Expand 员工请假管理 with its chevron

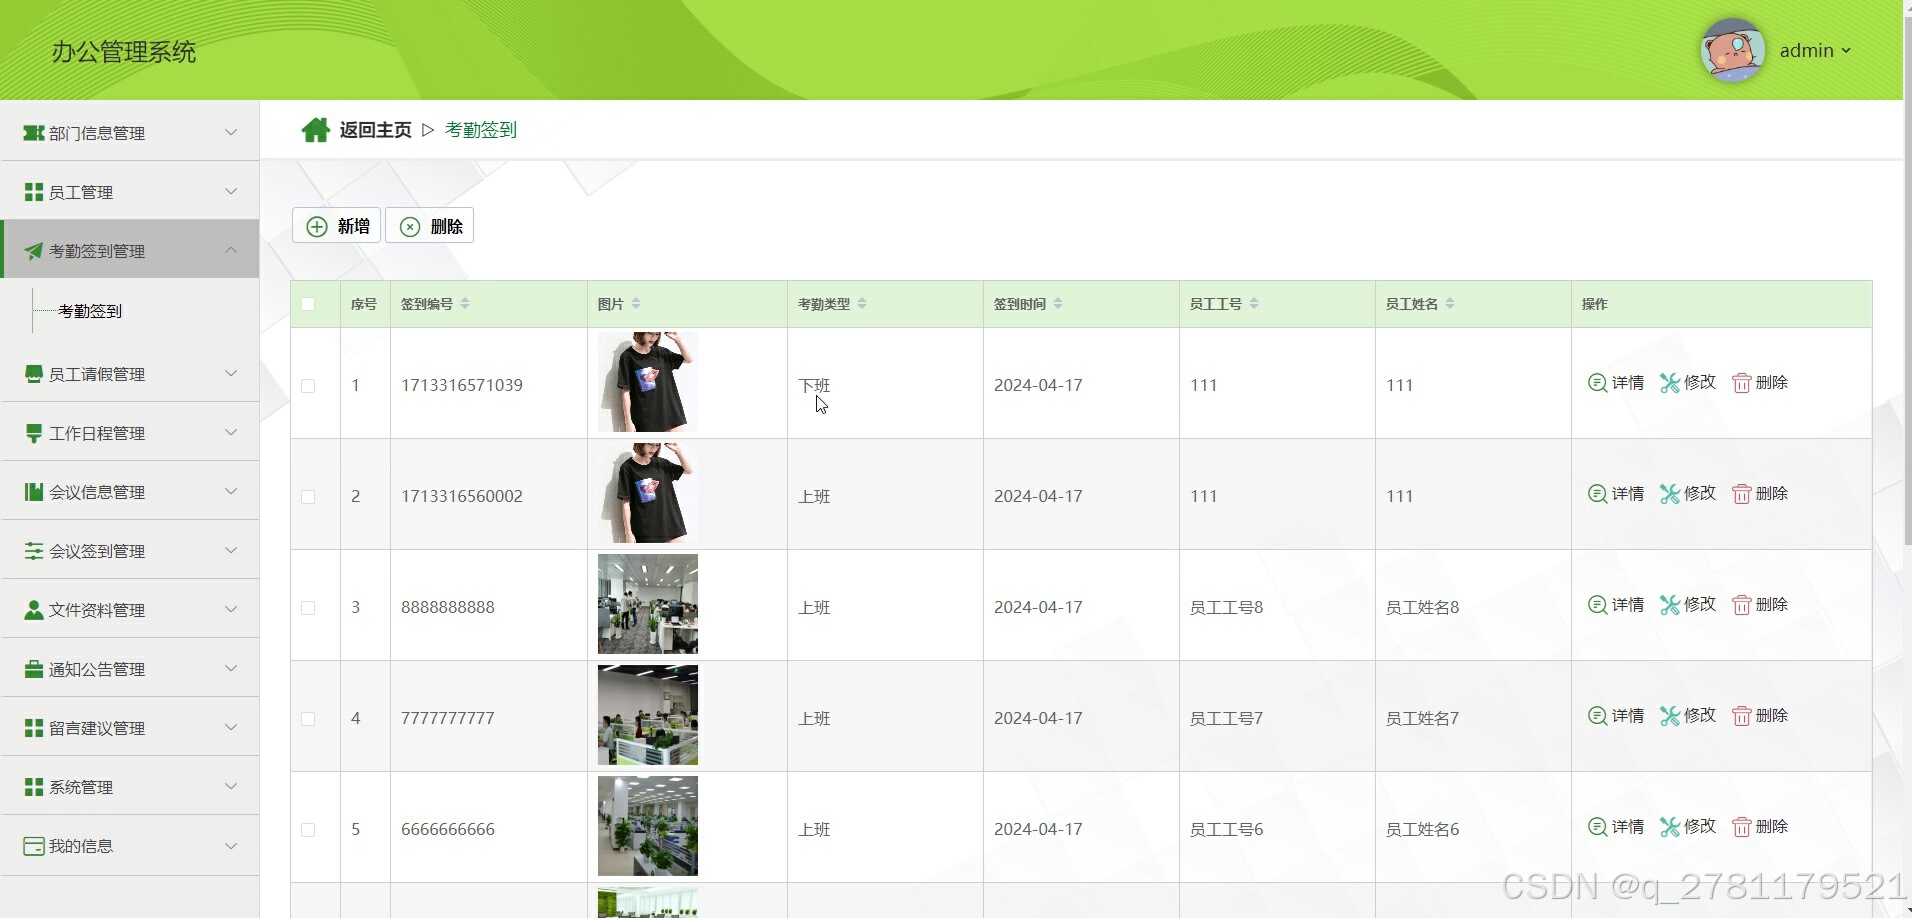click(x=231, y=373)
